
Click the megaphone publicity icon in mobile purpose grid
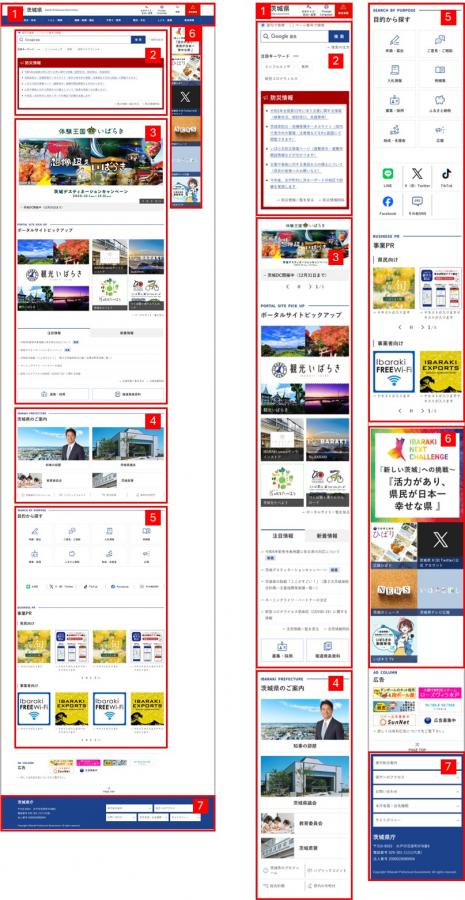tap(440, 129)
